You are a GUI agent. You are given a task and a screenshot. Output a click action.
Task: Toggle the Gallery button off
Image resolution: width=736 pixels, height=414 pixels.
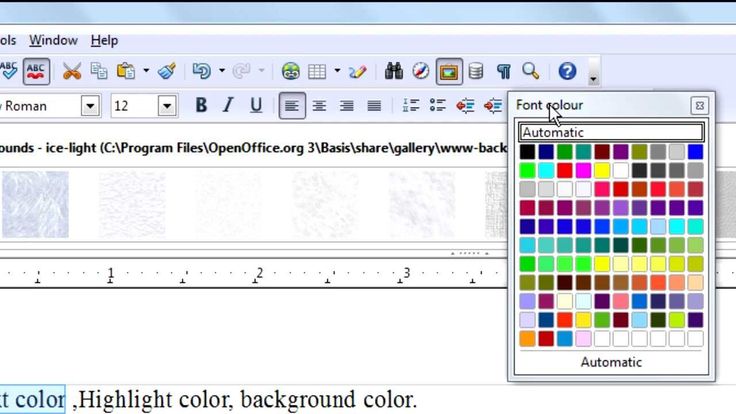tap(449, 71)
